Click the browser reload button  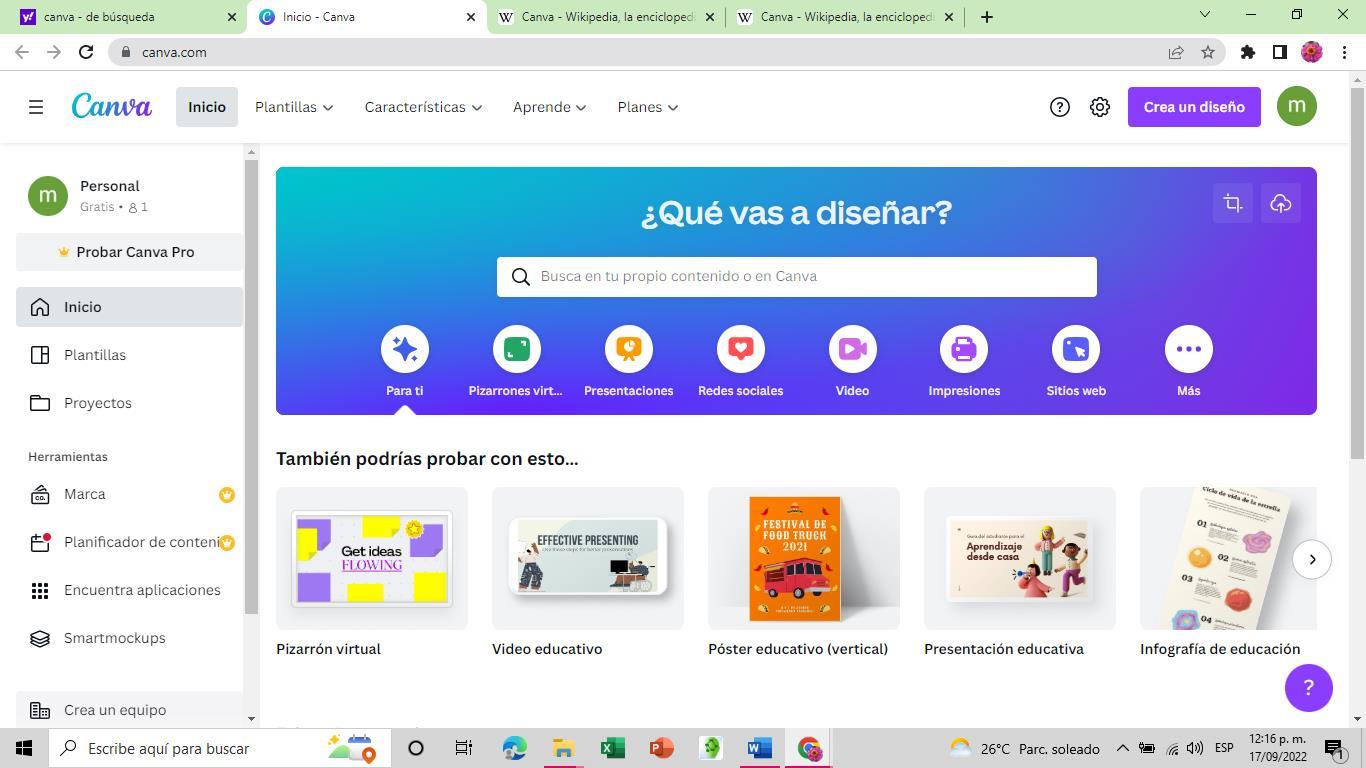click(86, 52)
